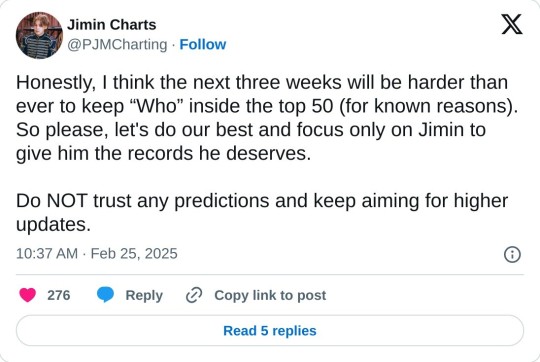Click the 10:37 AM post time
Image resolution: width=540 pixels, height=362 pixels.
(47, 254)
